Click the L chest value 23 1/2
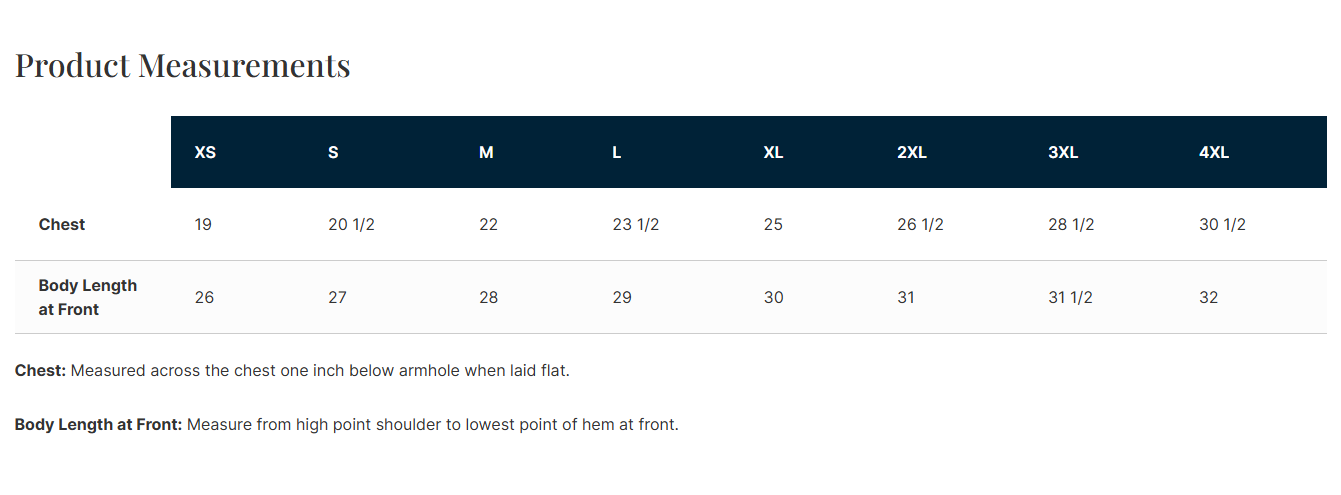Image resolution: width=1341 pixels, height=495 pixels. pos(636,225)
